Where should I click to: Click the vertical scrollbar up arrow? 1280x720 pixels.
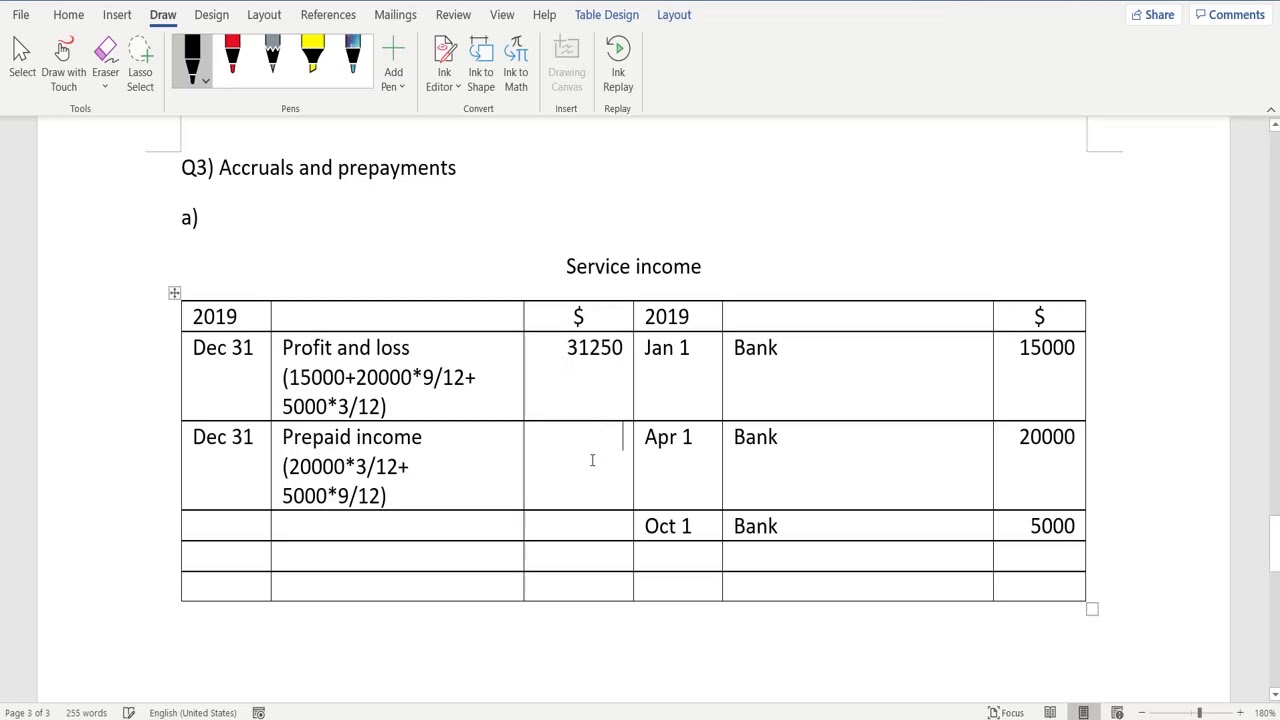point(1273,125)
